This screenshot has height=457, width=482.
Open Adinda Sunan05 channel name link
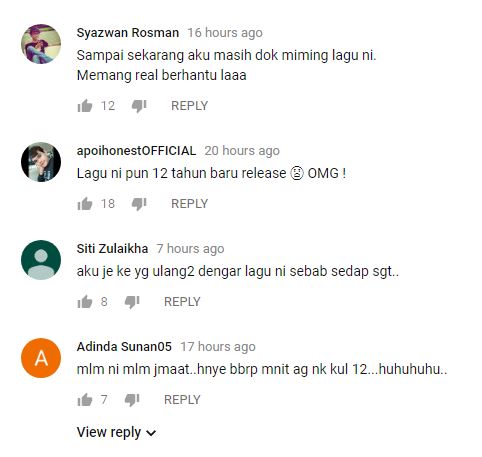pyautogui.click(x=124, y=347)
